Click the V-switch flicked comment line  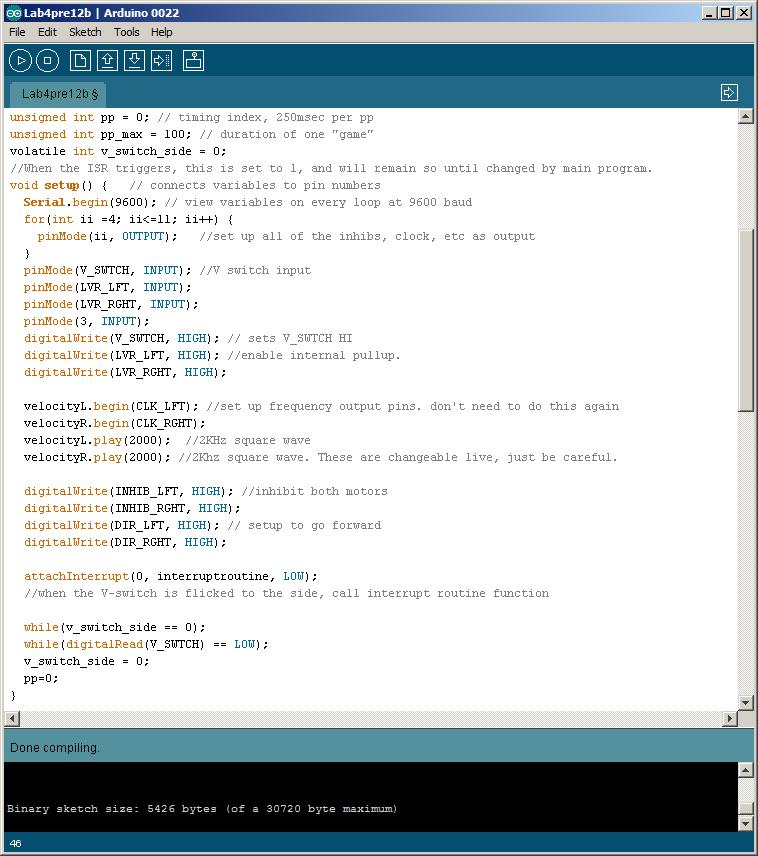[x=286, y=593]
